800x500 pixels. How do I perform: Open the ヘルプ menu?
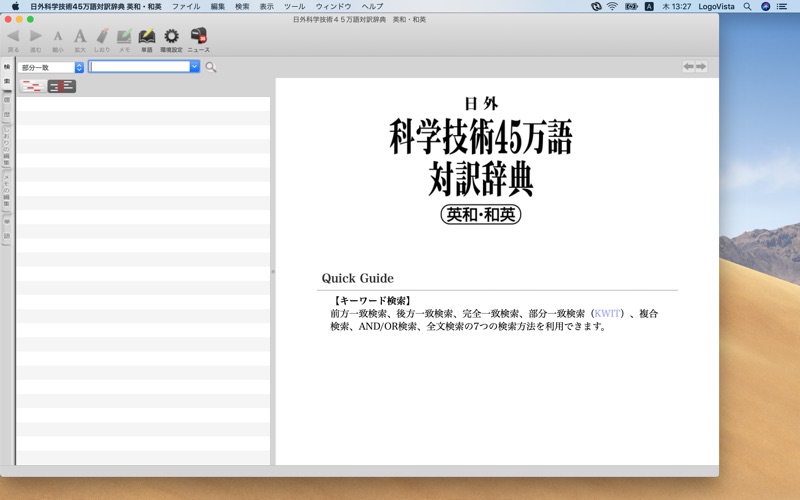coord(372,6)
